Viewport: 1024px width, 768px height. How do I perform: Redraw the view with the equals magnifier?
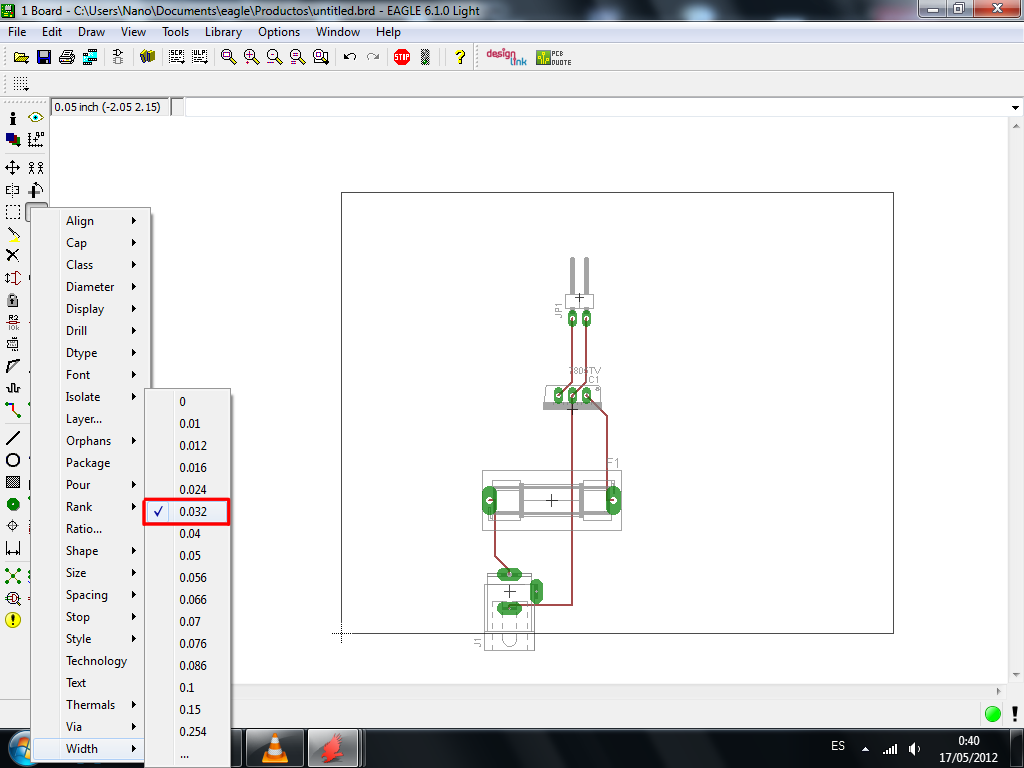click(298, 57)
